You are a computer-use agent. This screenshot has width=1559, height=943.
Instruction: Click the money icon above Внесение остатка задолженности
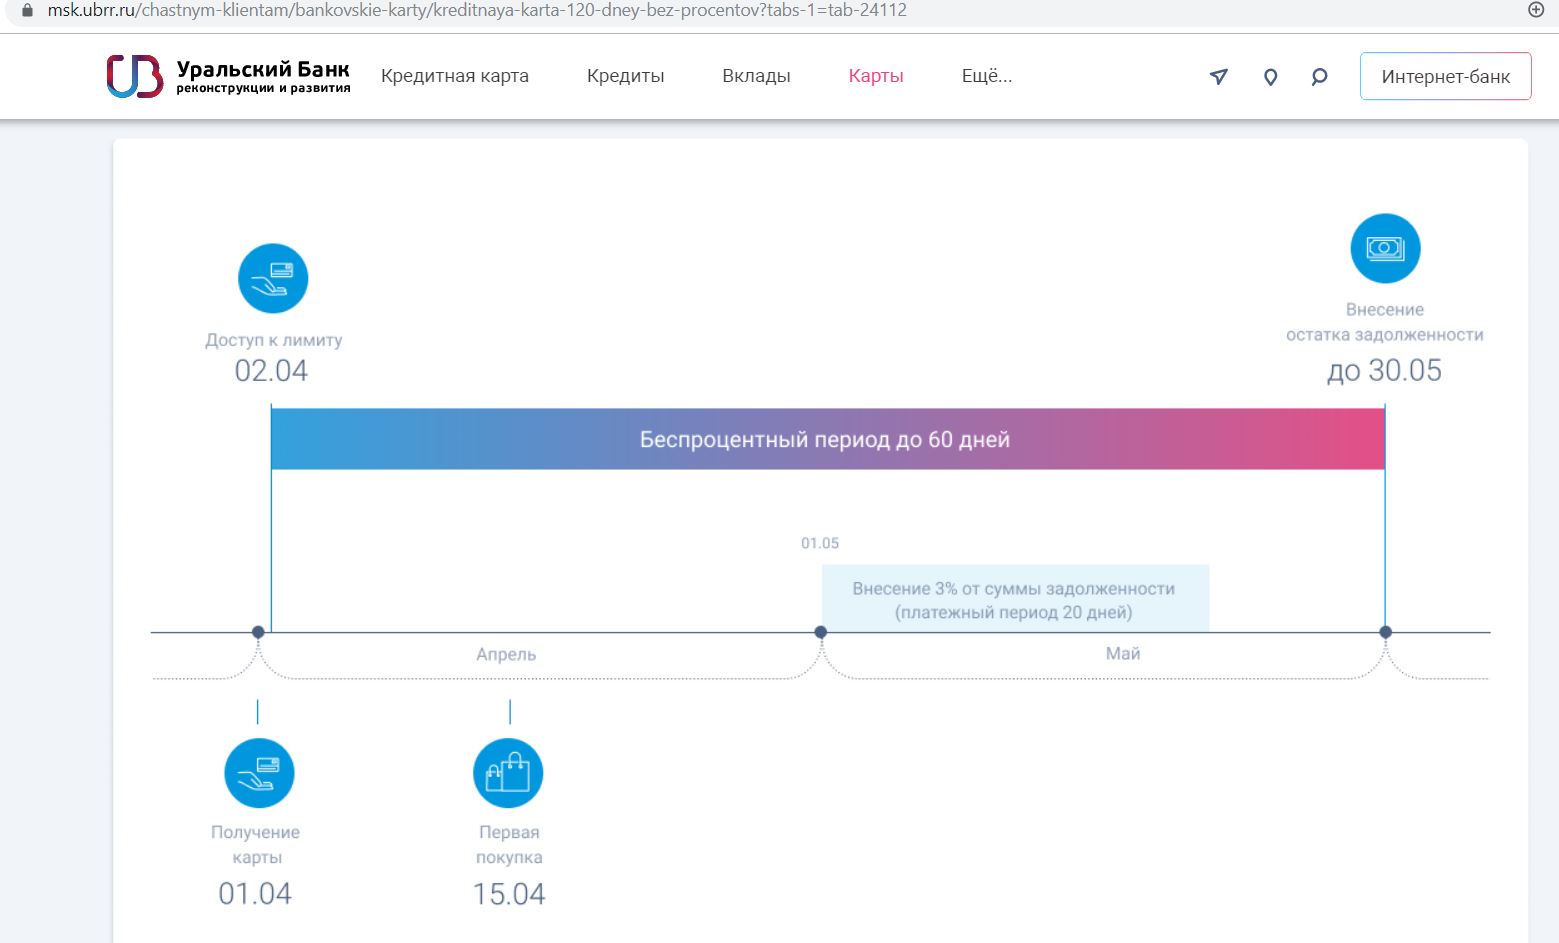click(1385, 248)
